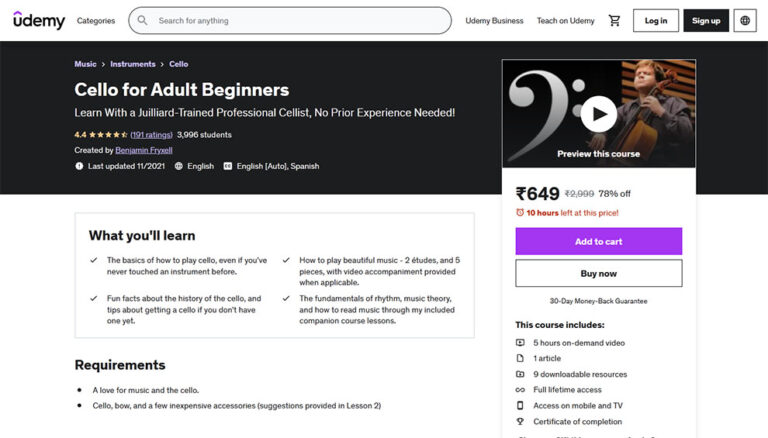Open the 191 ratings link
The height and width of the screenshot is (438, 768).
[x=152, y=135]
